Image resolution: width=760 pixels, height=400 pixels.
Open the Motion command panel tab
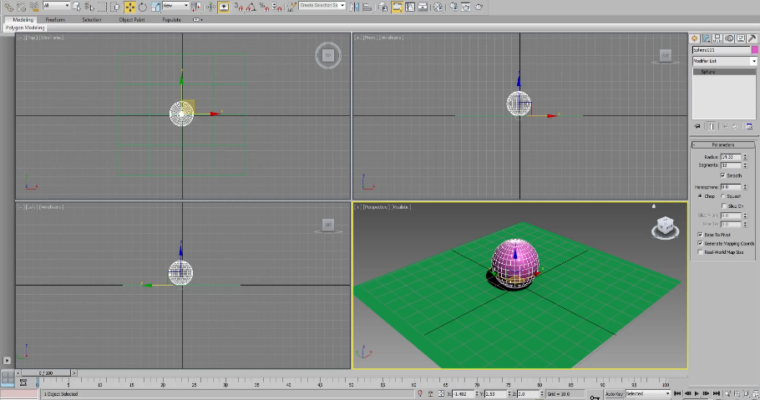[729, 38]
